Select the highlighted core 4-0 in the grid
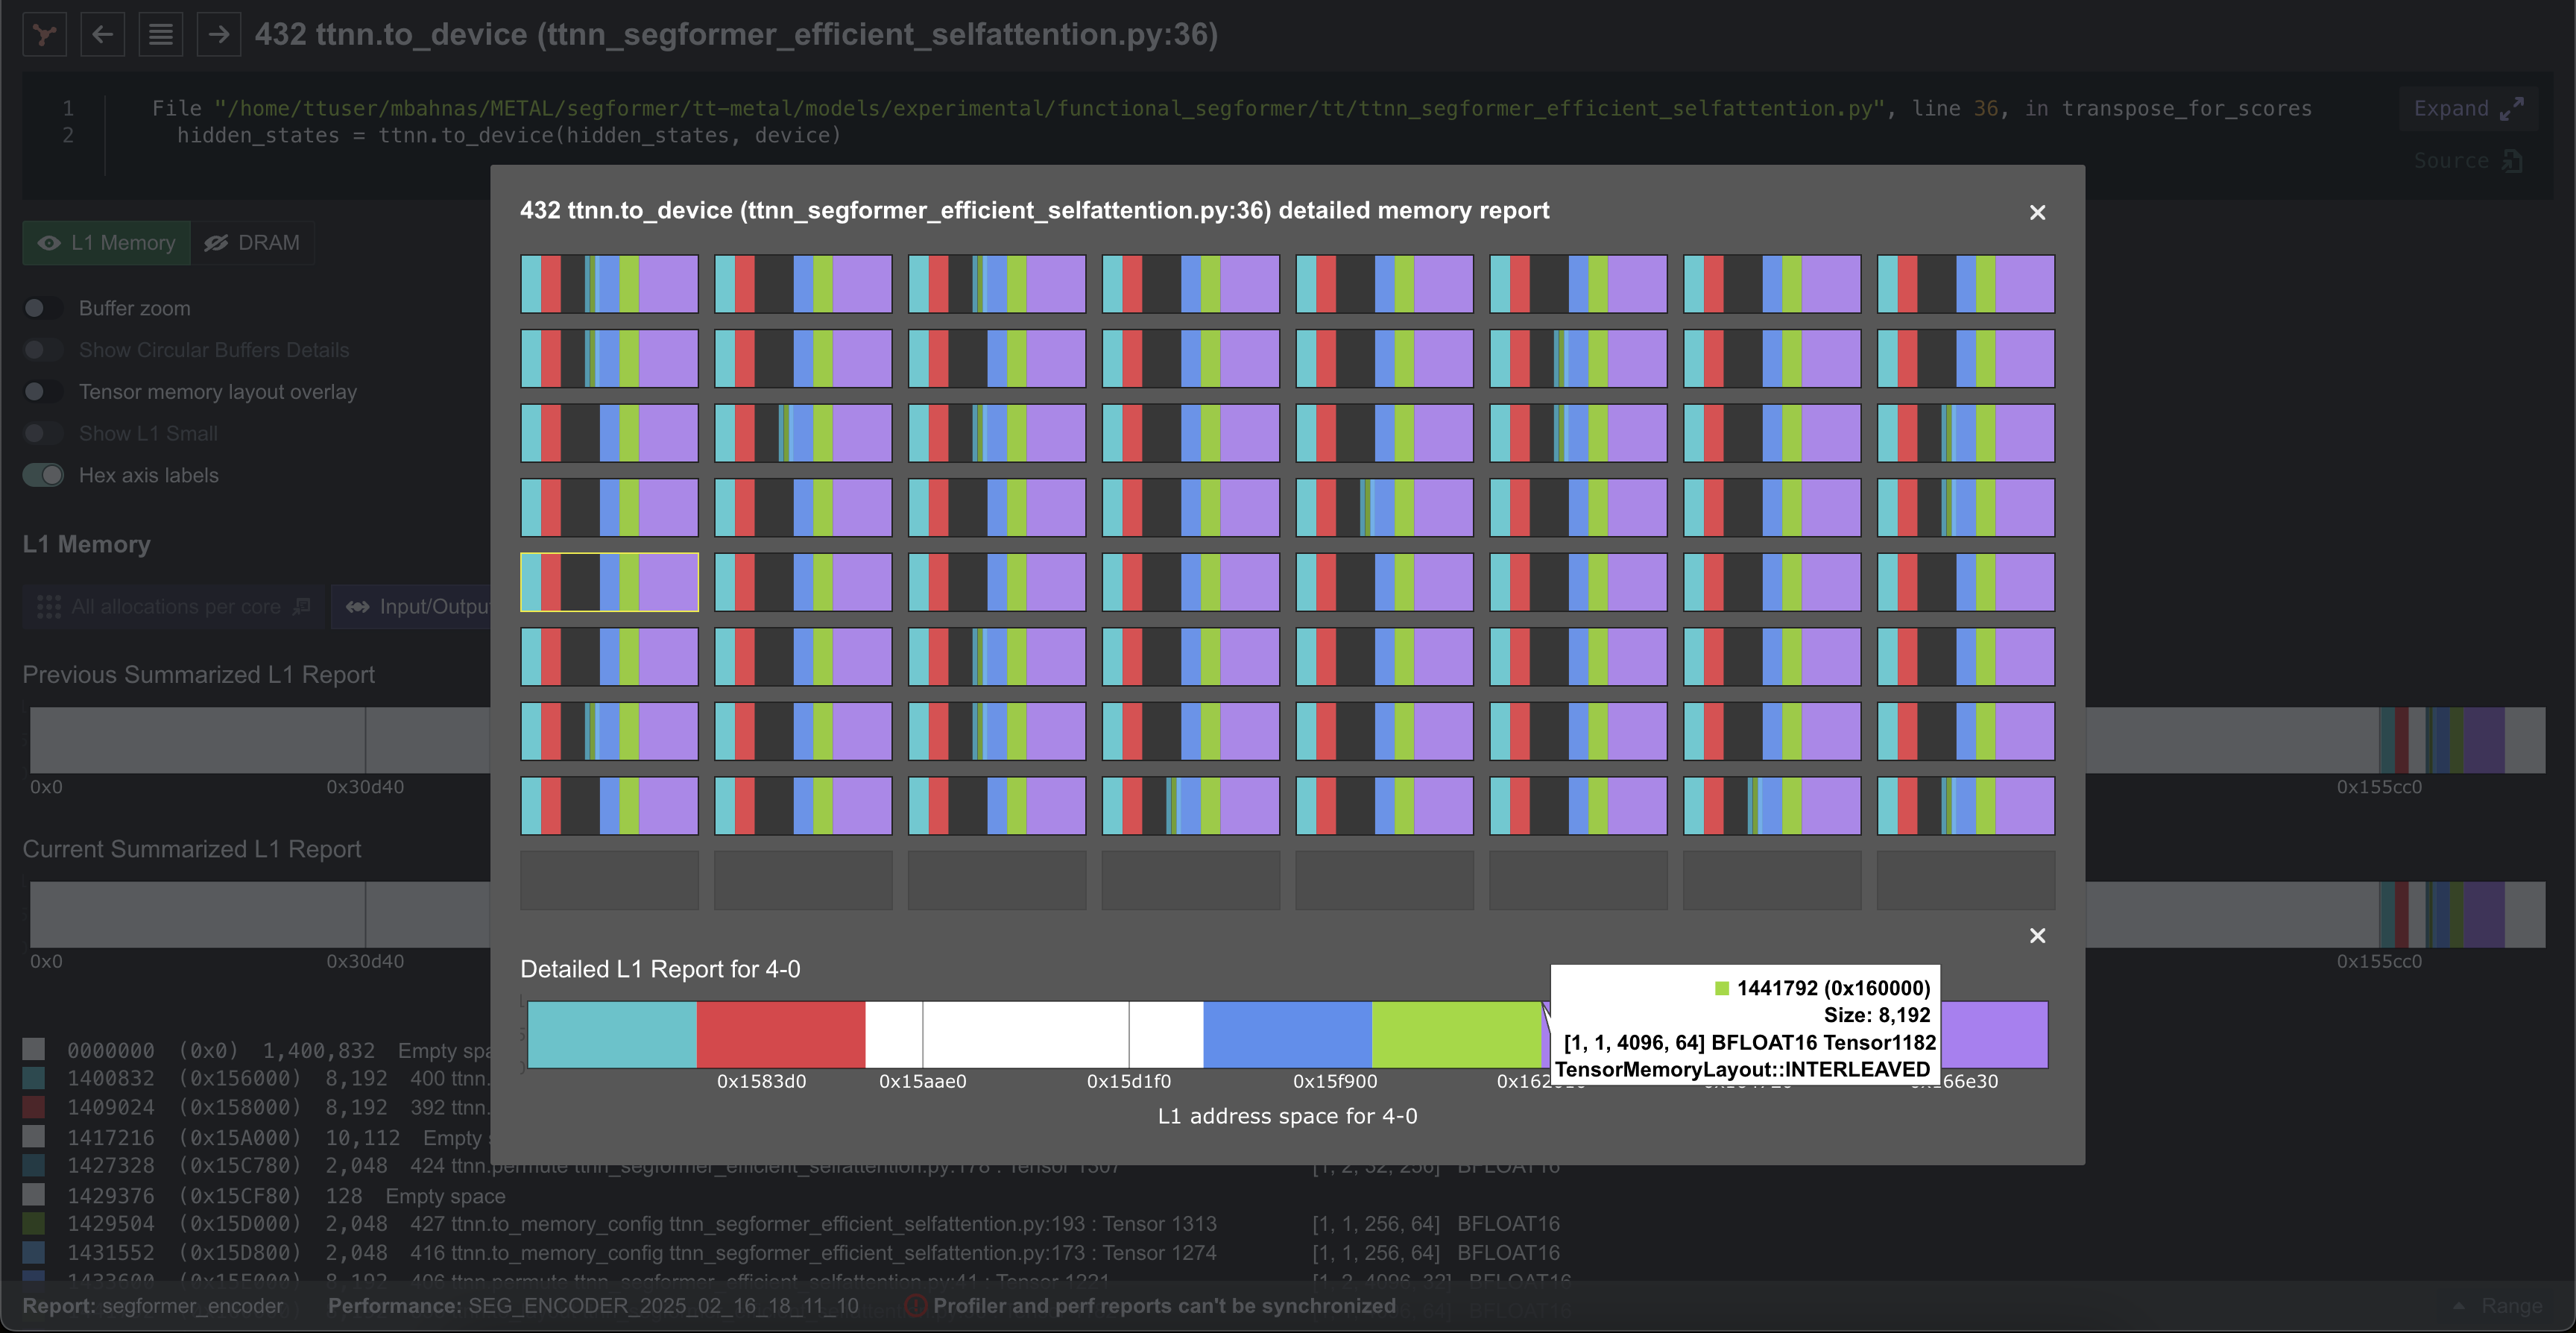Viewport: 2576px width, 1333px height. pyautogui.click(x=608, y=582)
